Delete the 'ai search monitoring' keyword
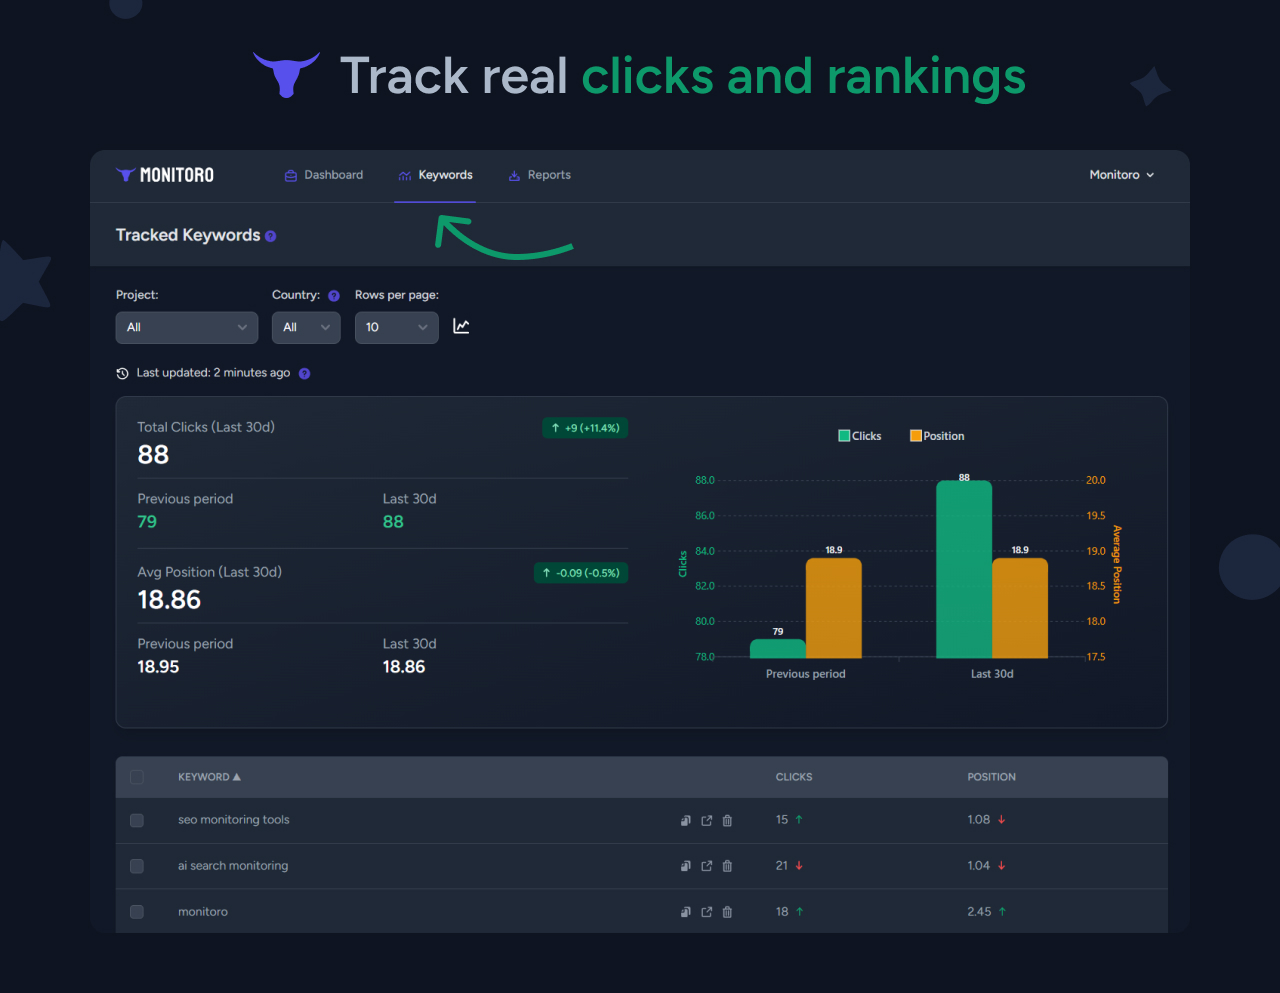The width and height of the screenshot is (1280, 993). (727, 866)
